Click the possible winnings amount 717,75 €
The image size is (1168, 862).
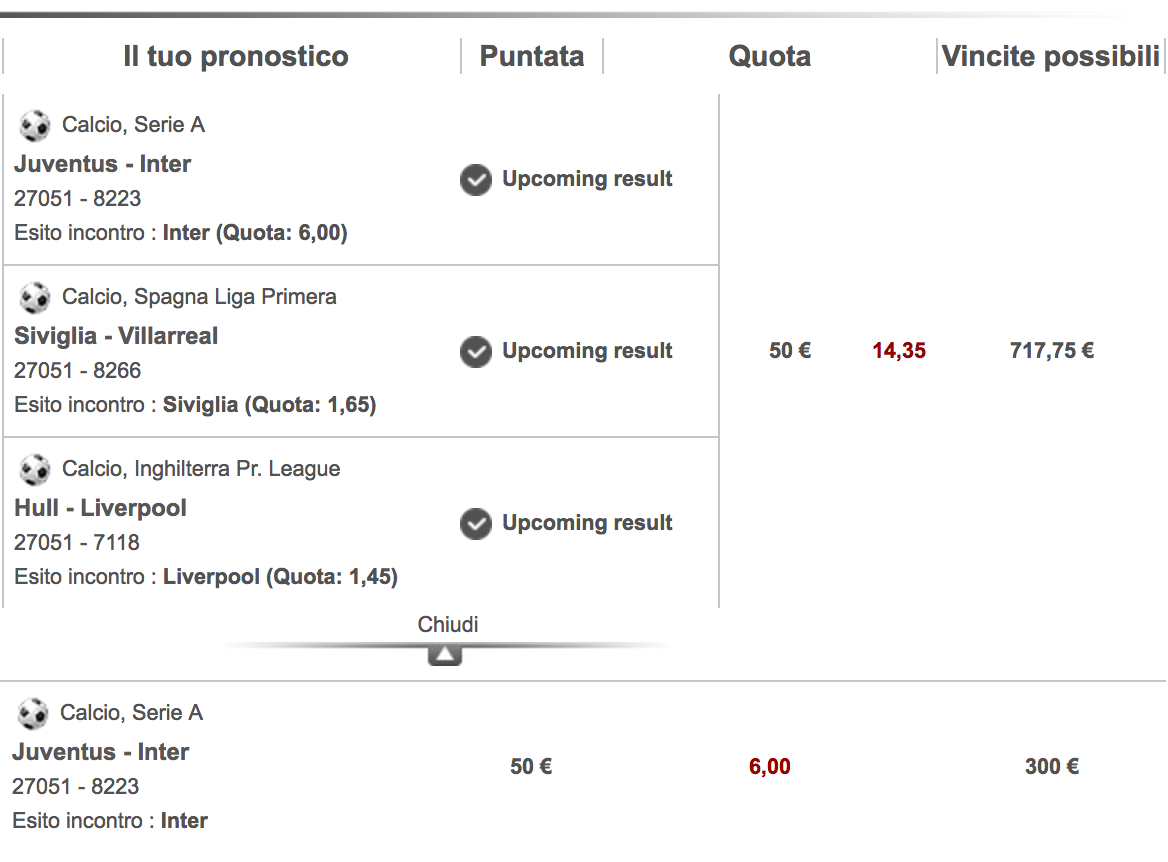click(x=1052, y=351)
